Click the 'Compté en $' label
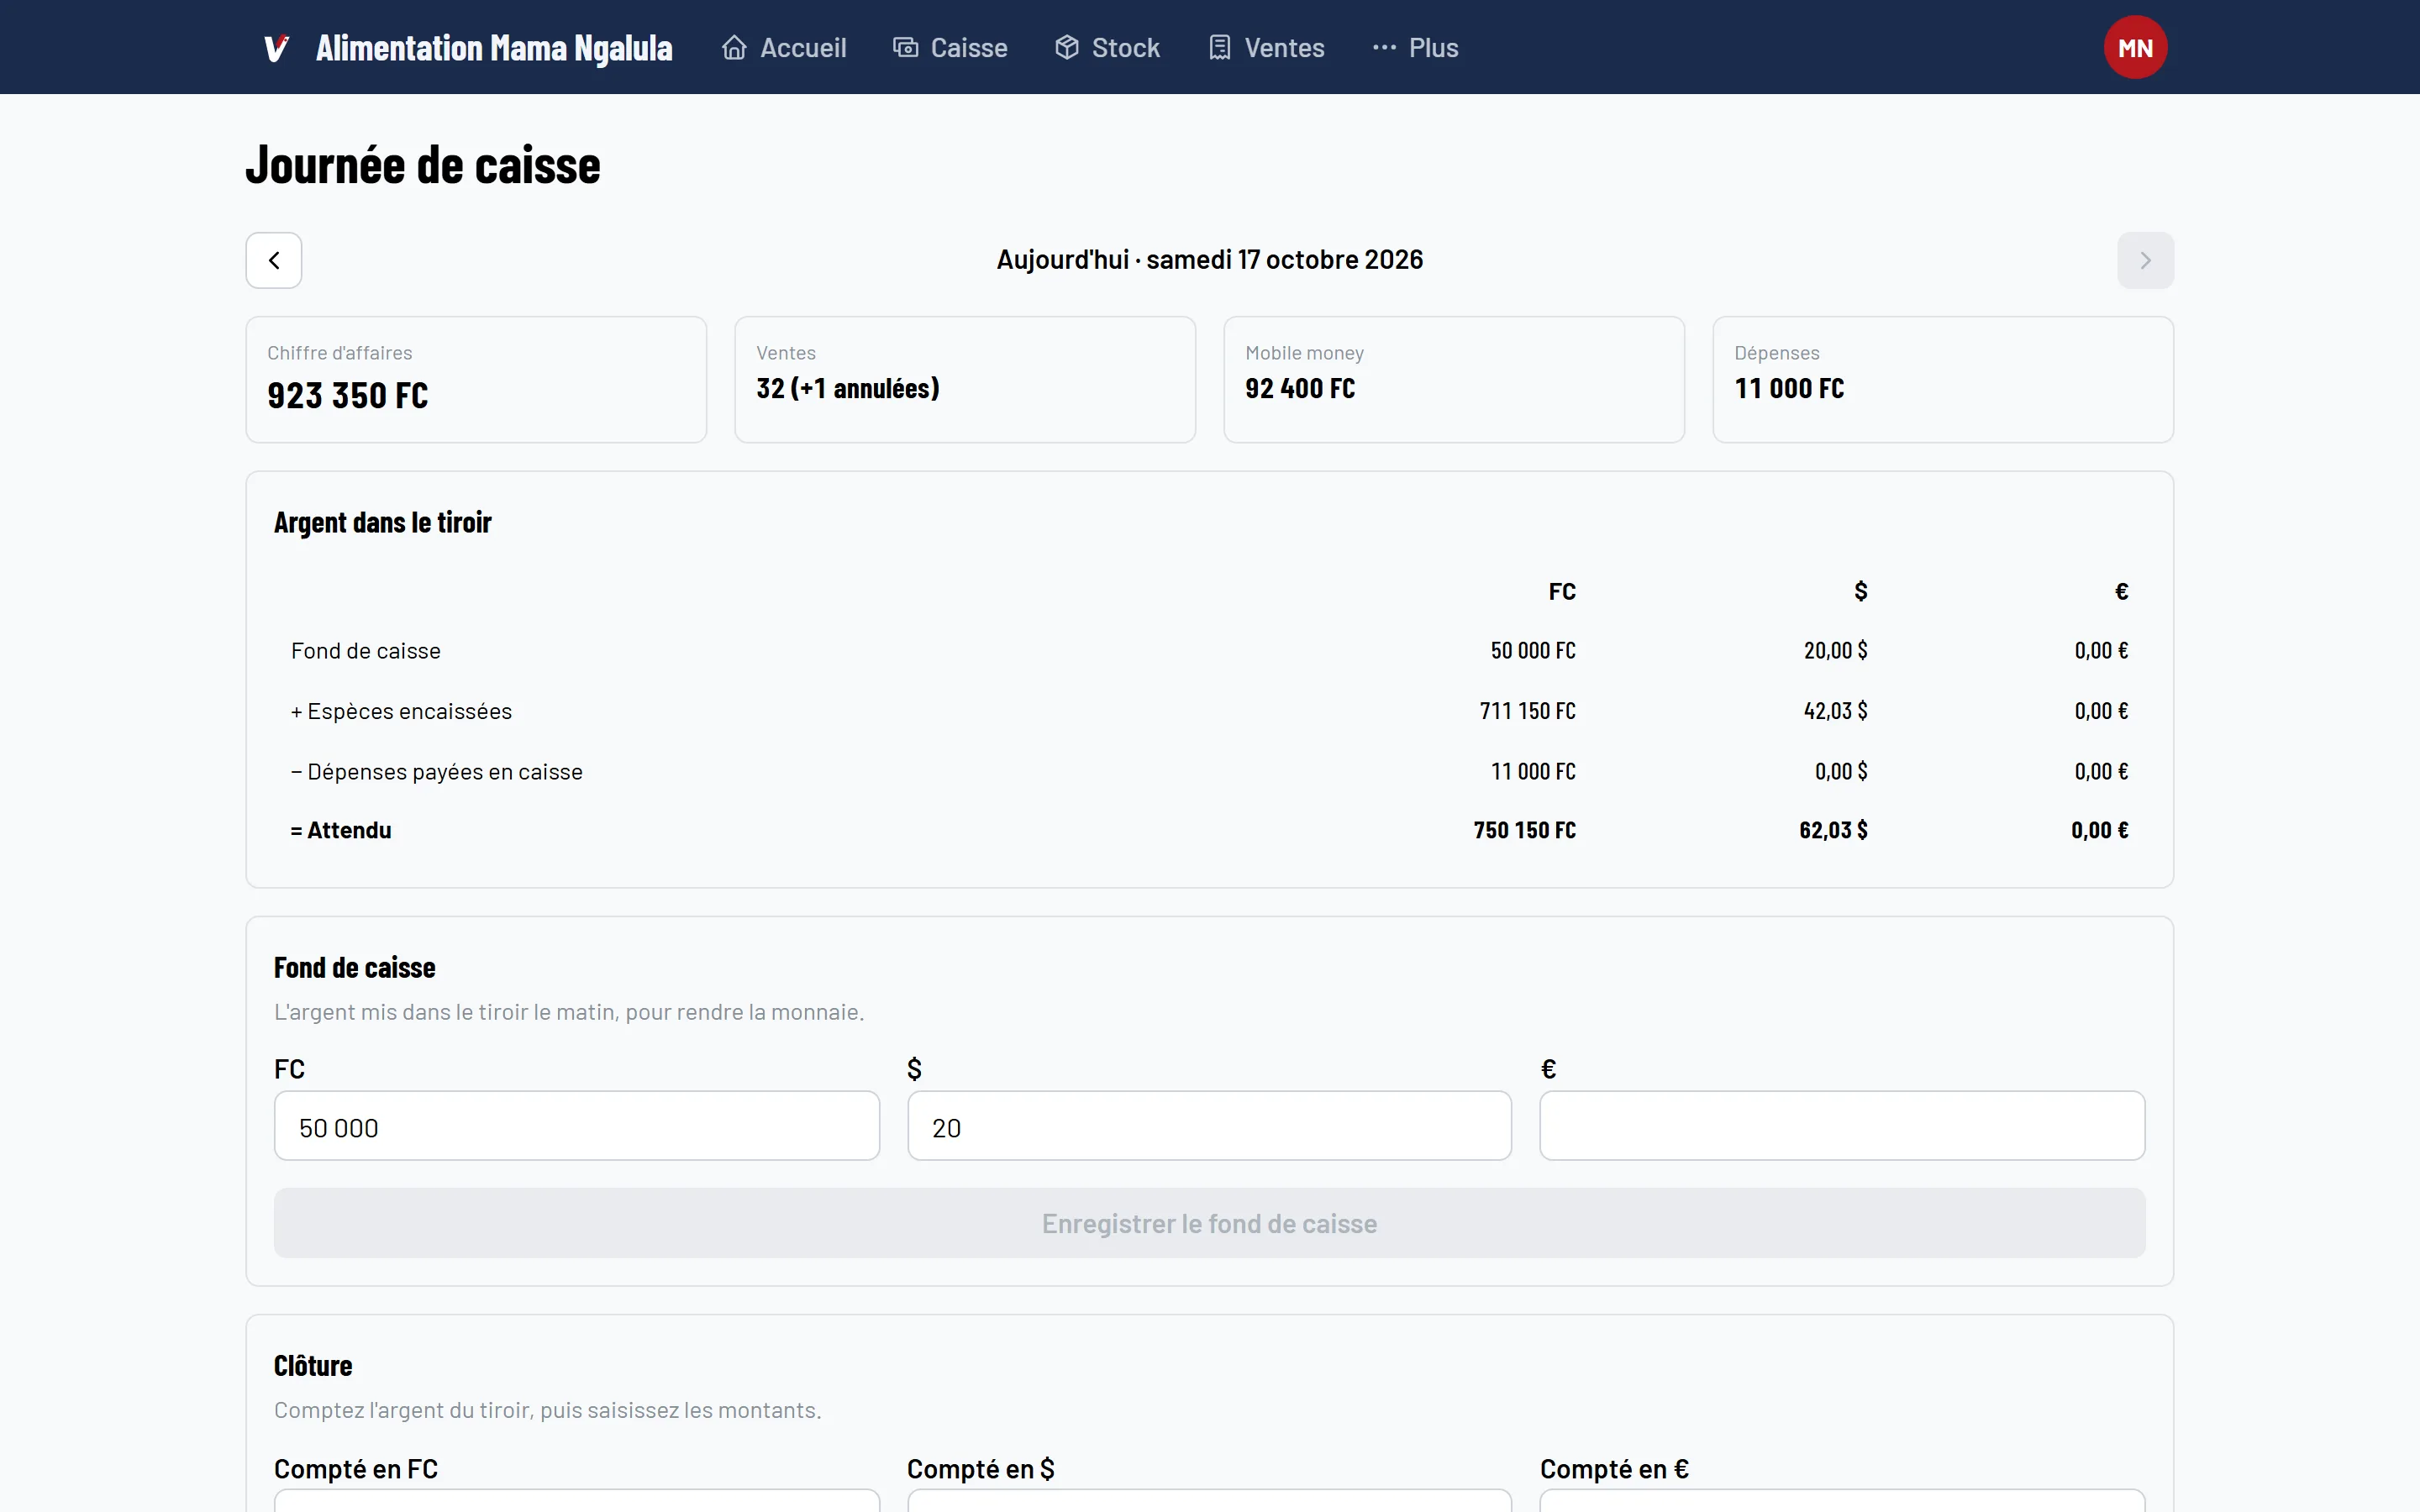Viewport: 2420px width, 1512px height. coord(981,1469)
